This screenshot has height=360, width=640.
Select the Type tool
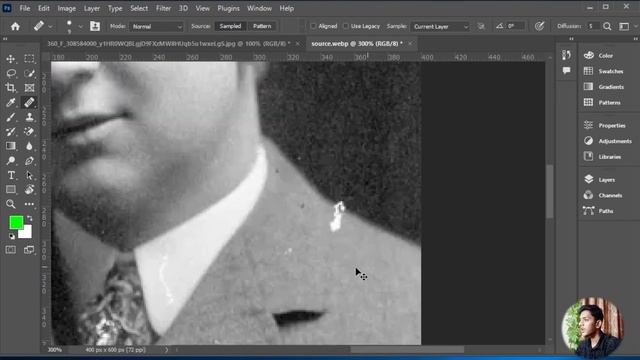click(11, 175)
